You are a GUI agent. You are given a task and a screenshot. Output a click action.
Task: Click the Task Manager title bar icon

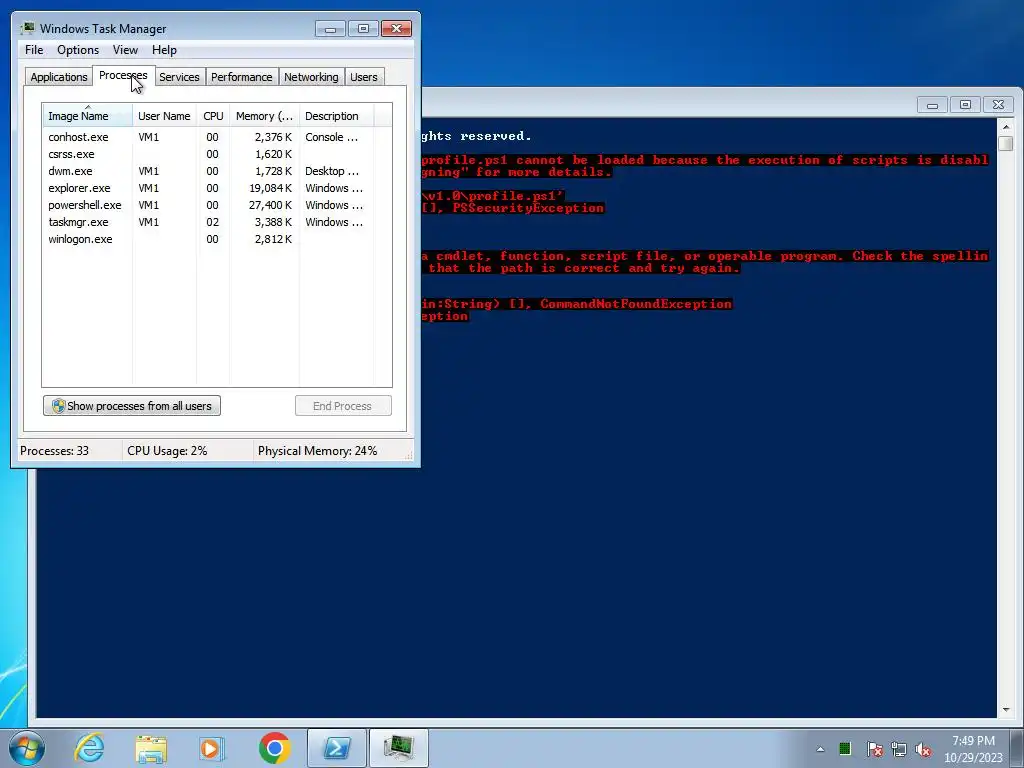(27, 28)
